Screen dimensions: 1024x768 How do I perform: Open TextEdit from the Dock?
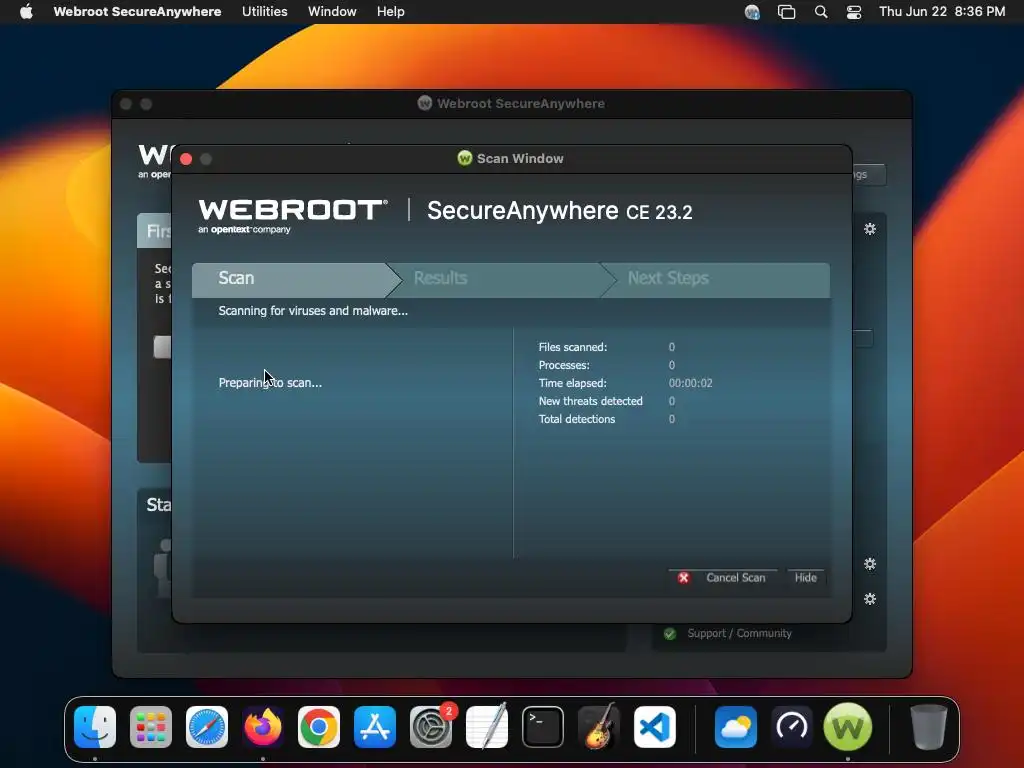[487, 727]
